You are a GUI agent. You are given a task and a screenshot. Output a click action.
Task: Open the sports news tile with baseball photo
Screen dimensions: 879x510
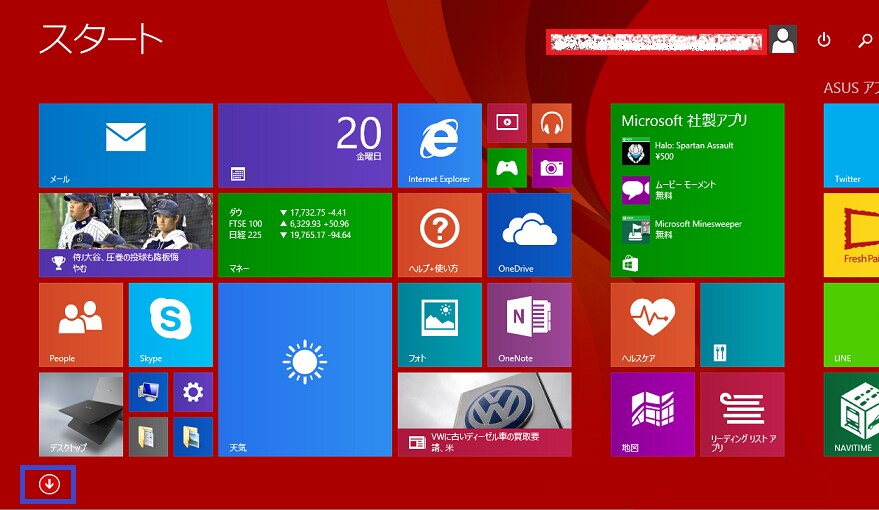[x=126, y=235]
